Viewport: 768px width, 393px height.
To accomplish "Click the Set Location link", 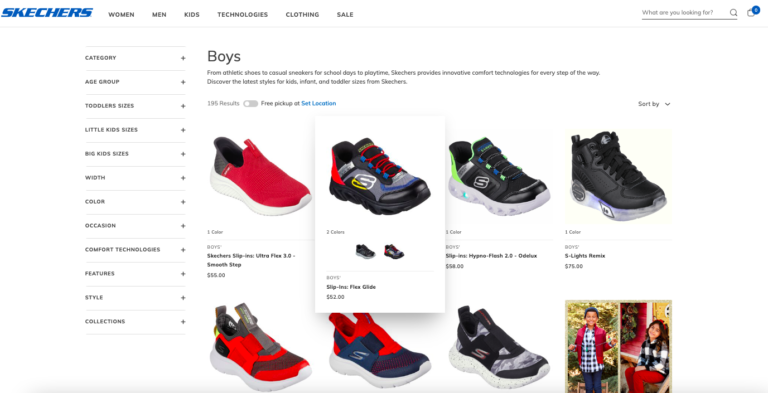I will point(319,103).
